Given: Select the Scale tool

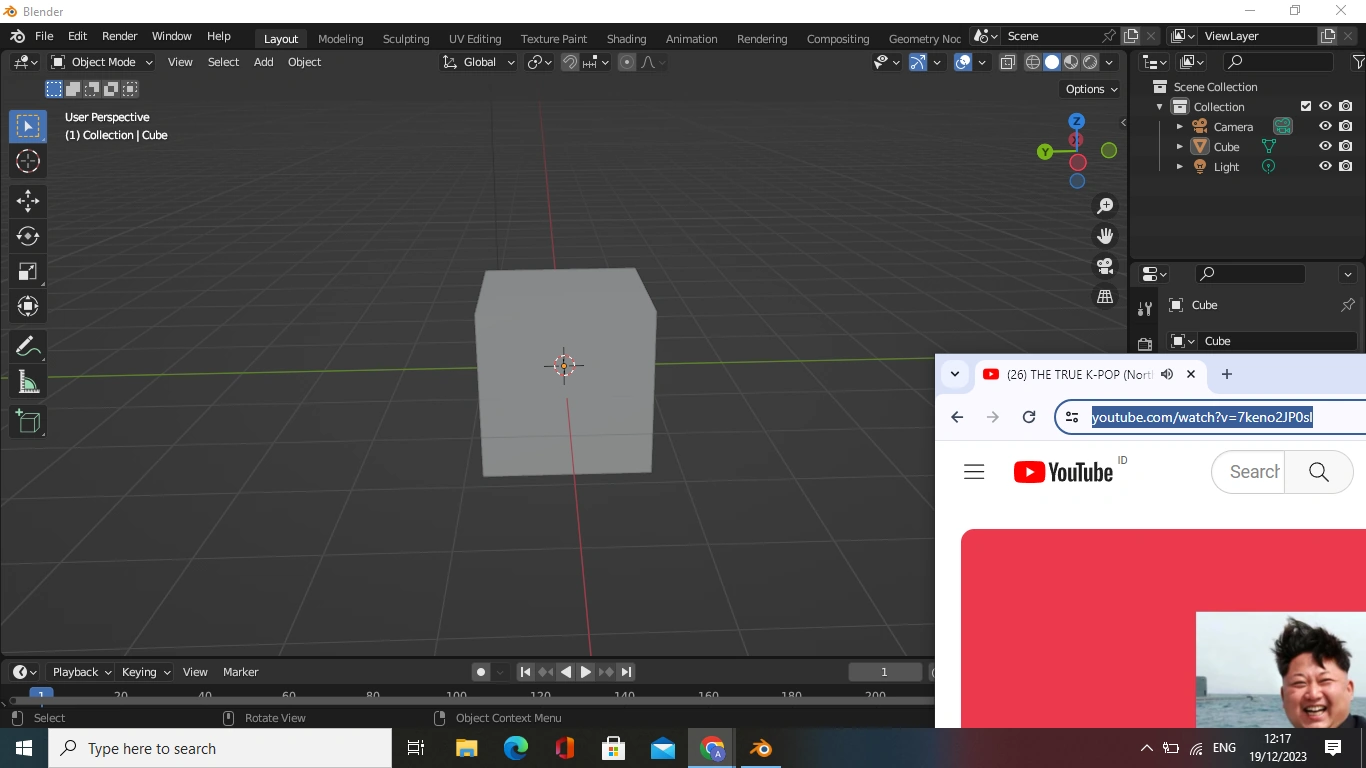Looking at the screenshot, I should pyautogui.click(x=28, y=272).
